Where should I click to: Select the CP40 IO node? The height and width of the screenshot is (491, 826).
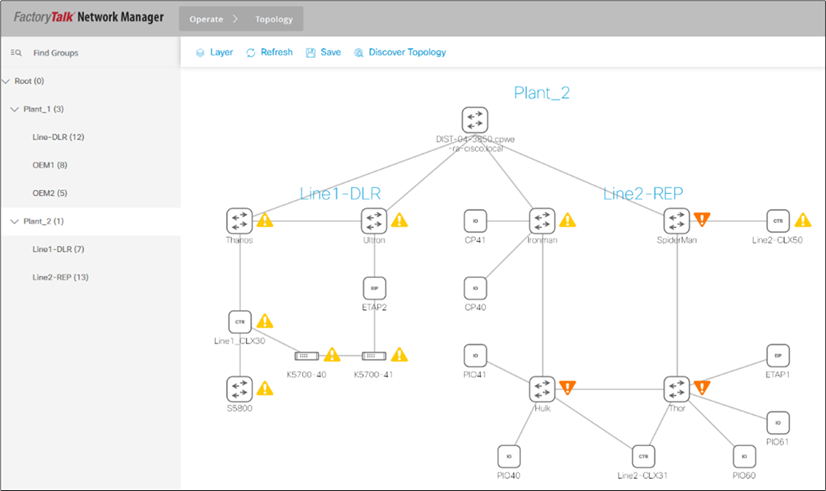pyautogui.click(x=475, y=288)
